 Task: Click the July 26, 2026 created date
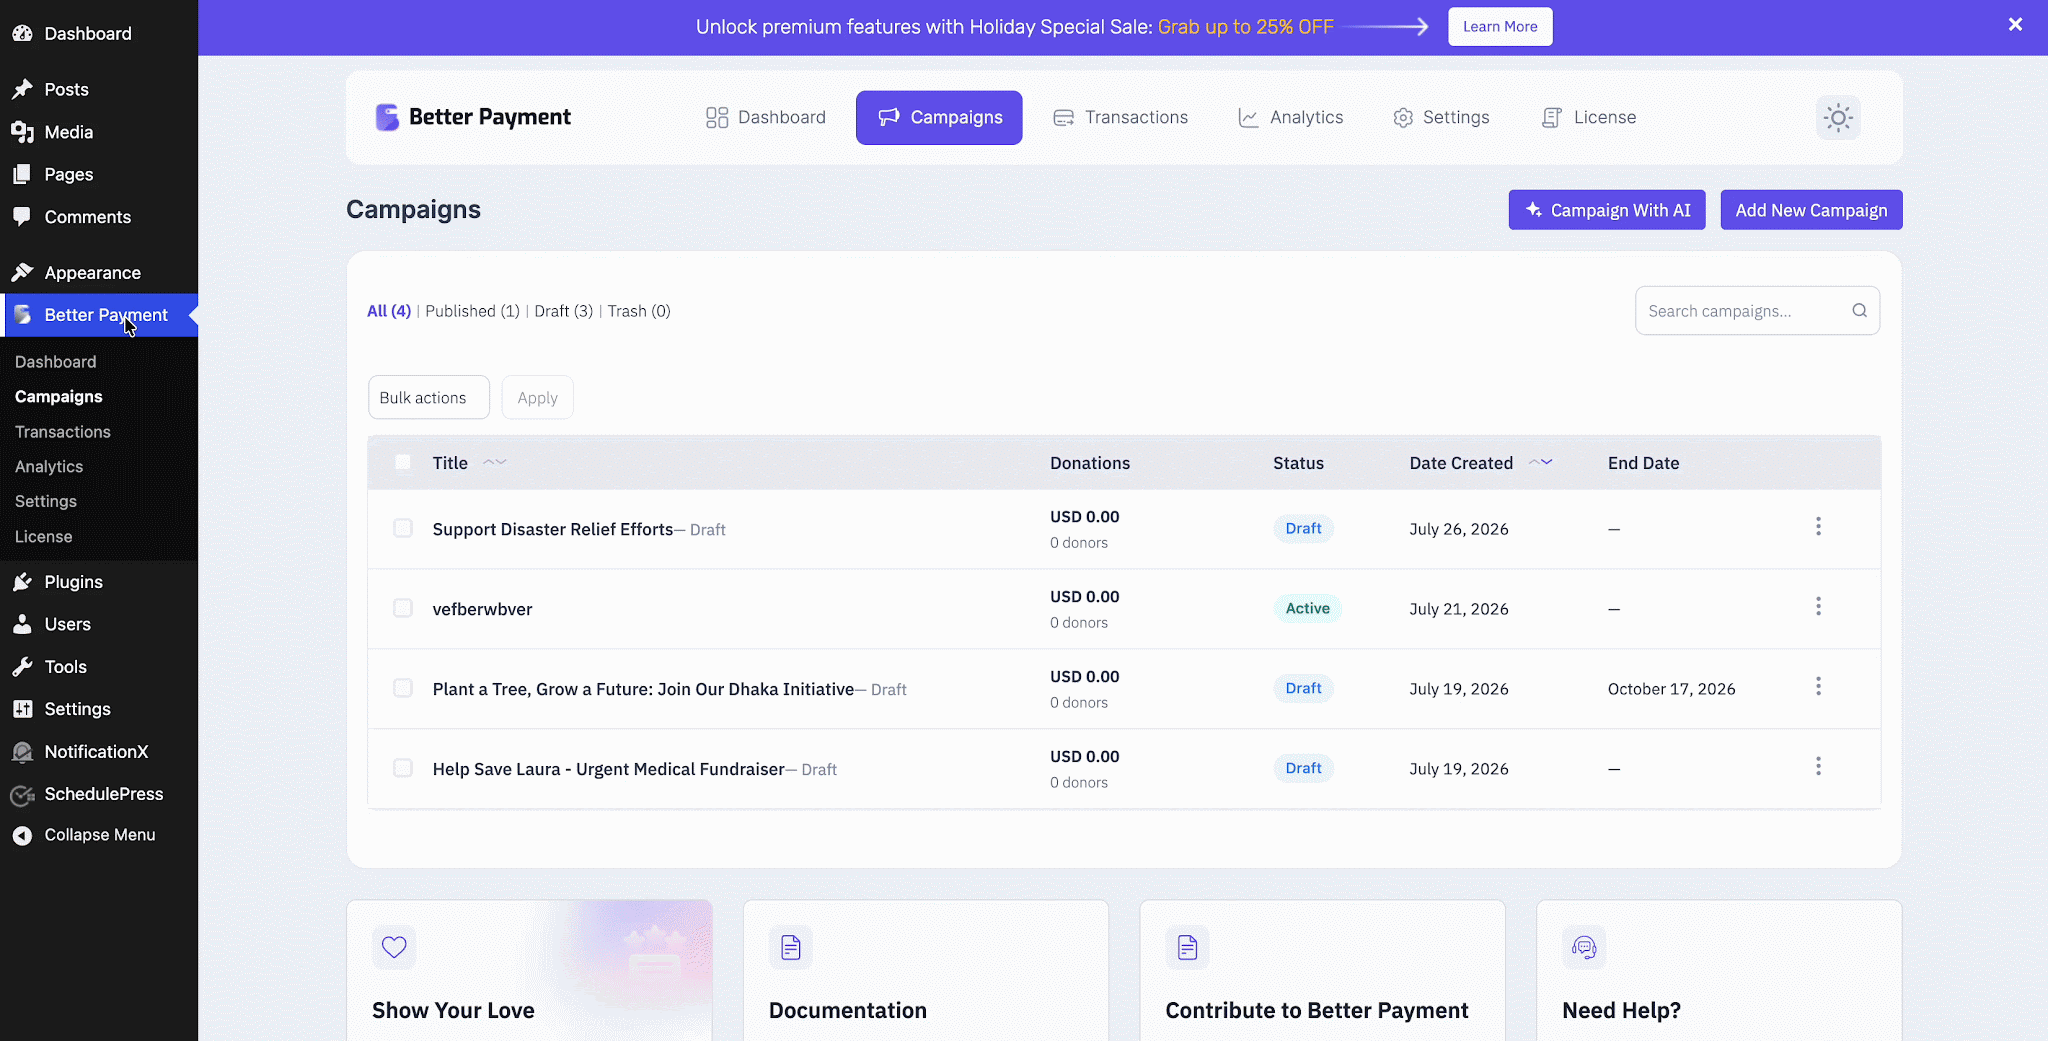[x=1459, y=529]
